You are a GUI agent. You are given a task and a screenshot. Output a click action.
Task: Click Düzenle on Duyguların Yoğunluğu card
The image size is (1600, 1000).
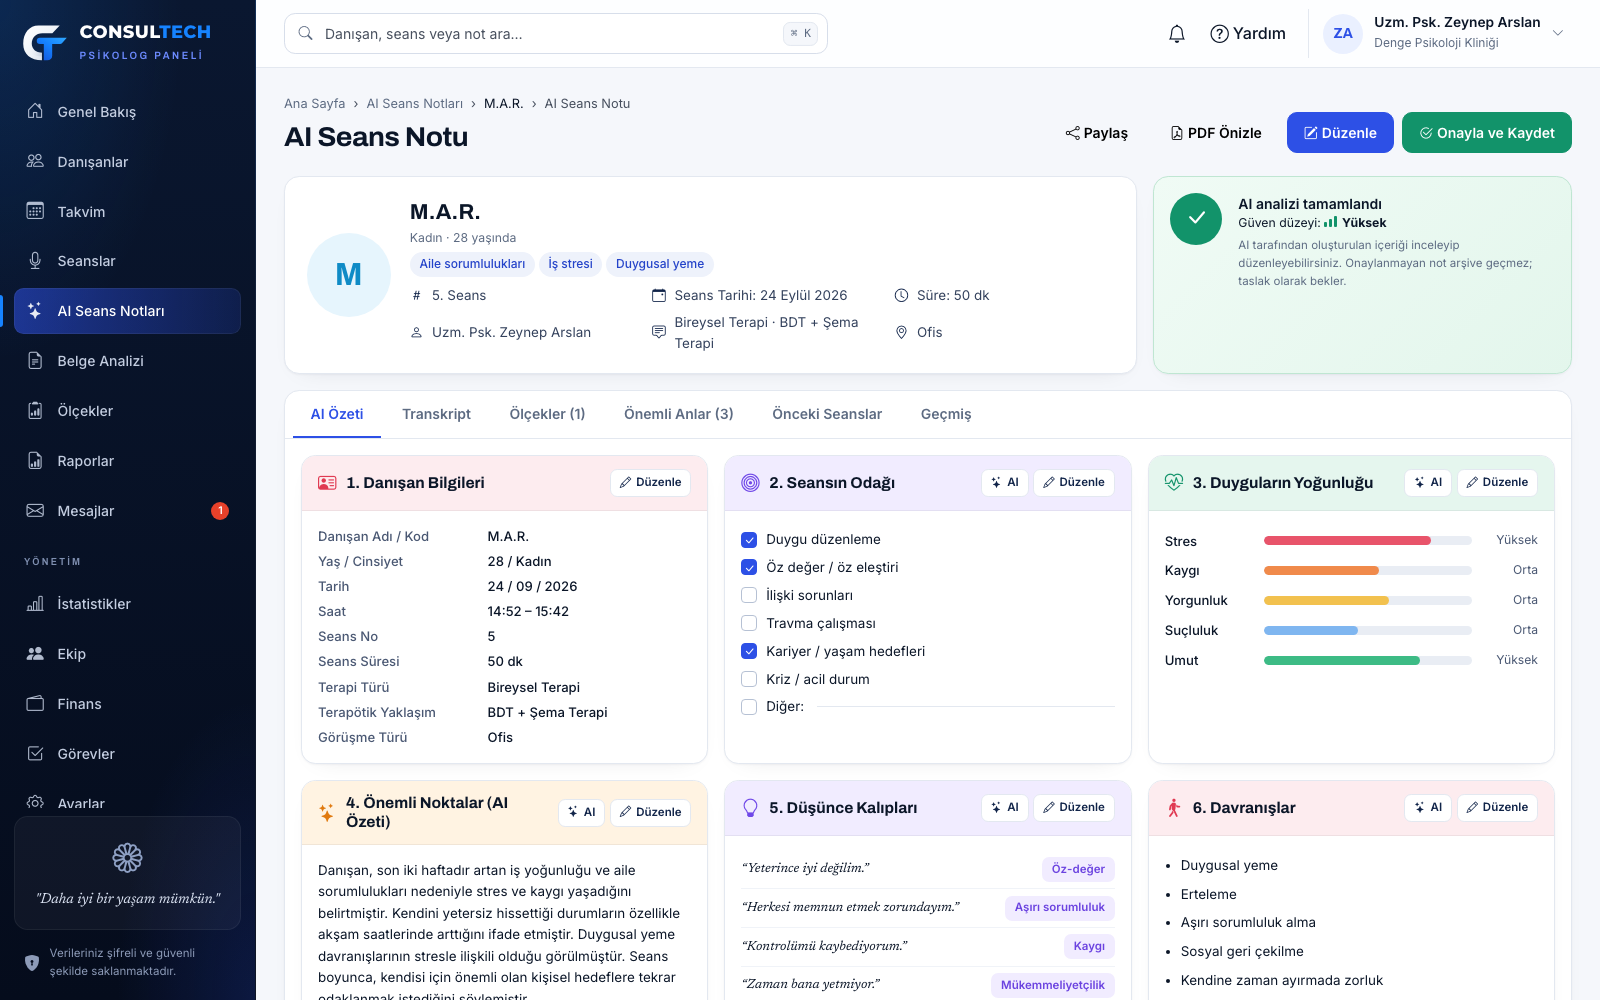1497,482
